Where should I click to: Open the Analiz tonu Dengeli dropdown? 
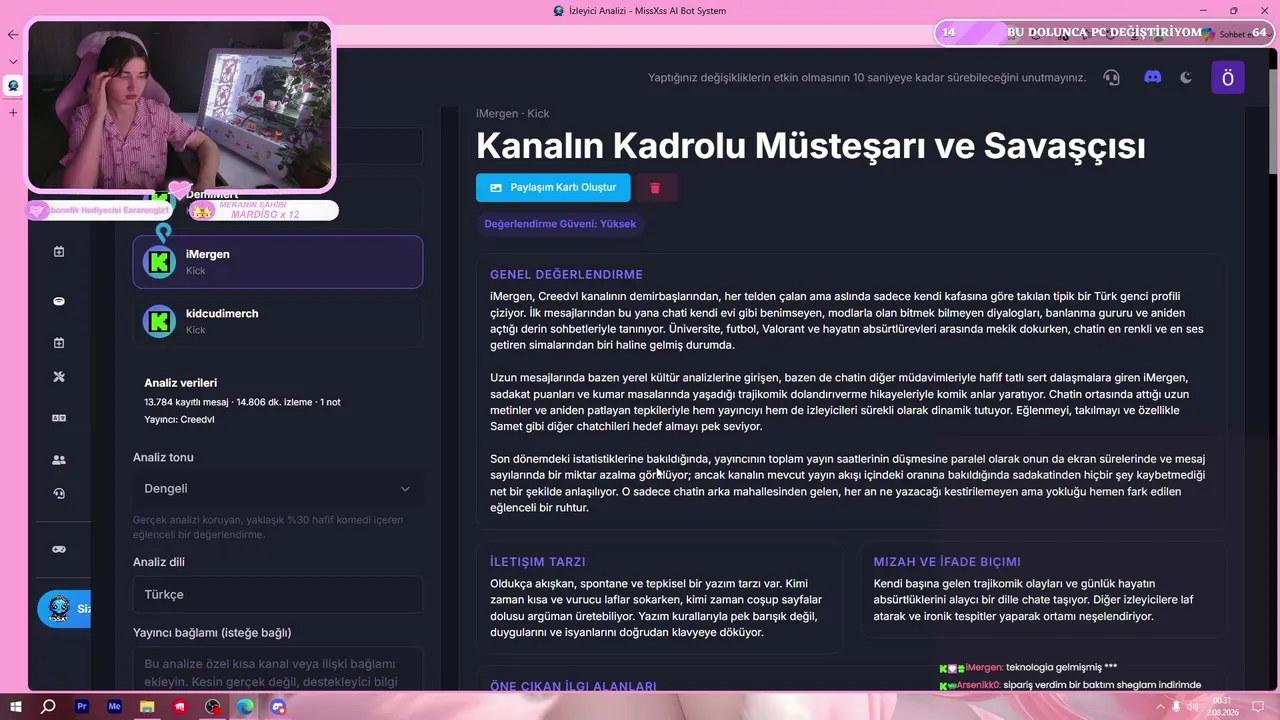278,488
